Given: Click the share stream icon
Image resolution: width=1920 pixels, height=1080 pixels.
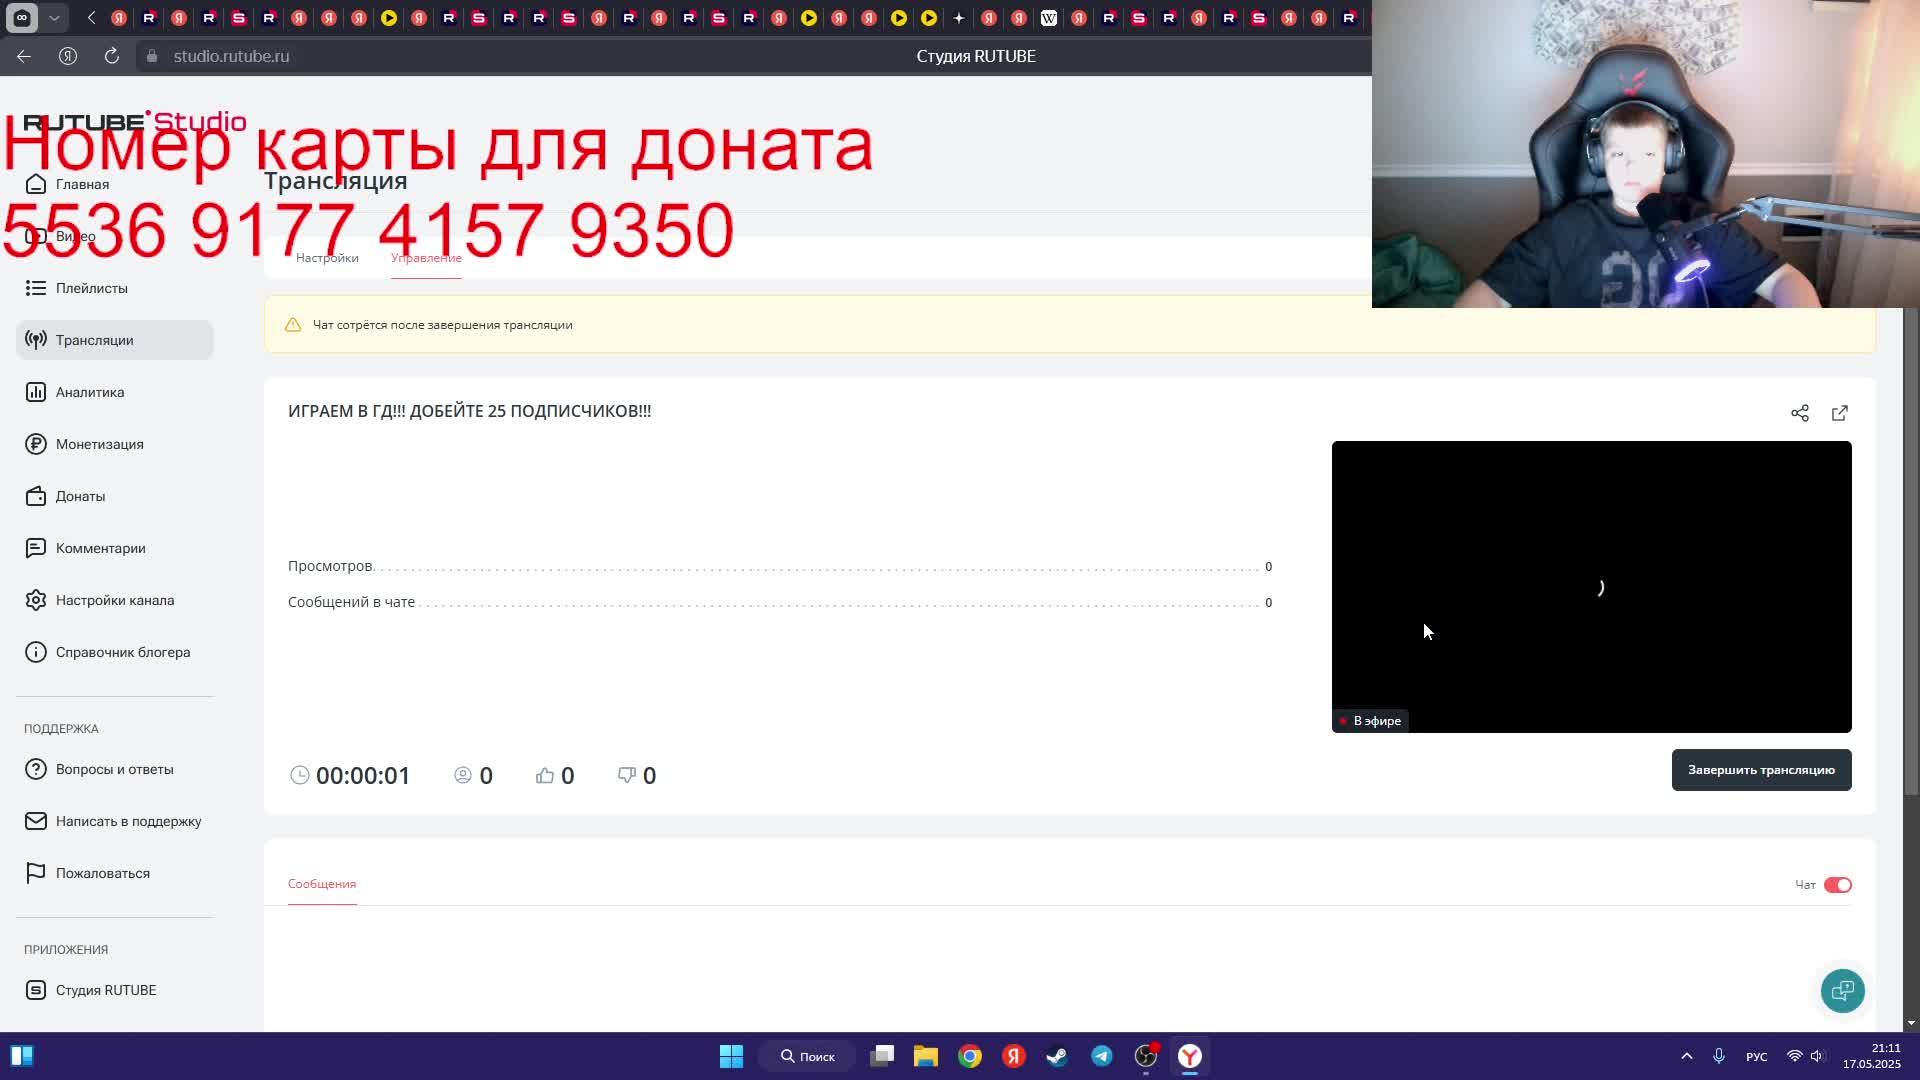Looking at the screenshot, I should pyautogui.click(x=1800, y=413).
